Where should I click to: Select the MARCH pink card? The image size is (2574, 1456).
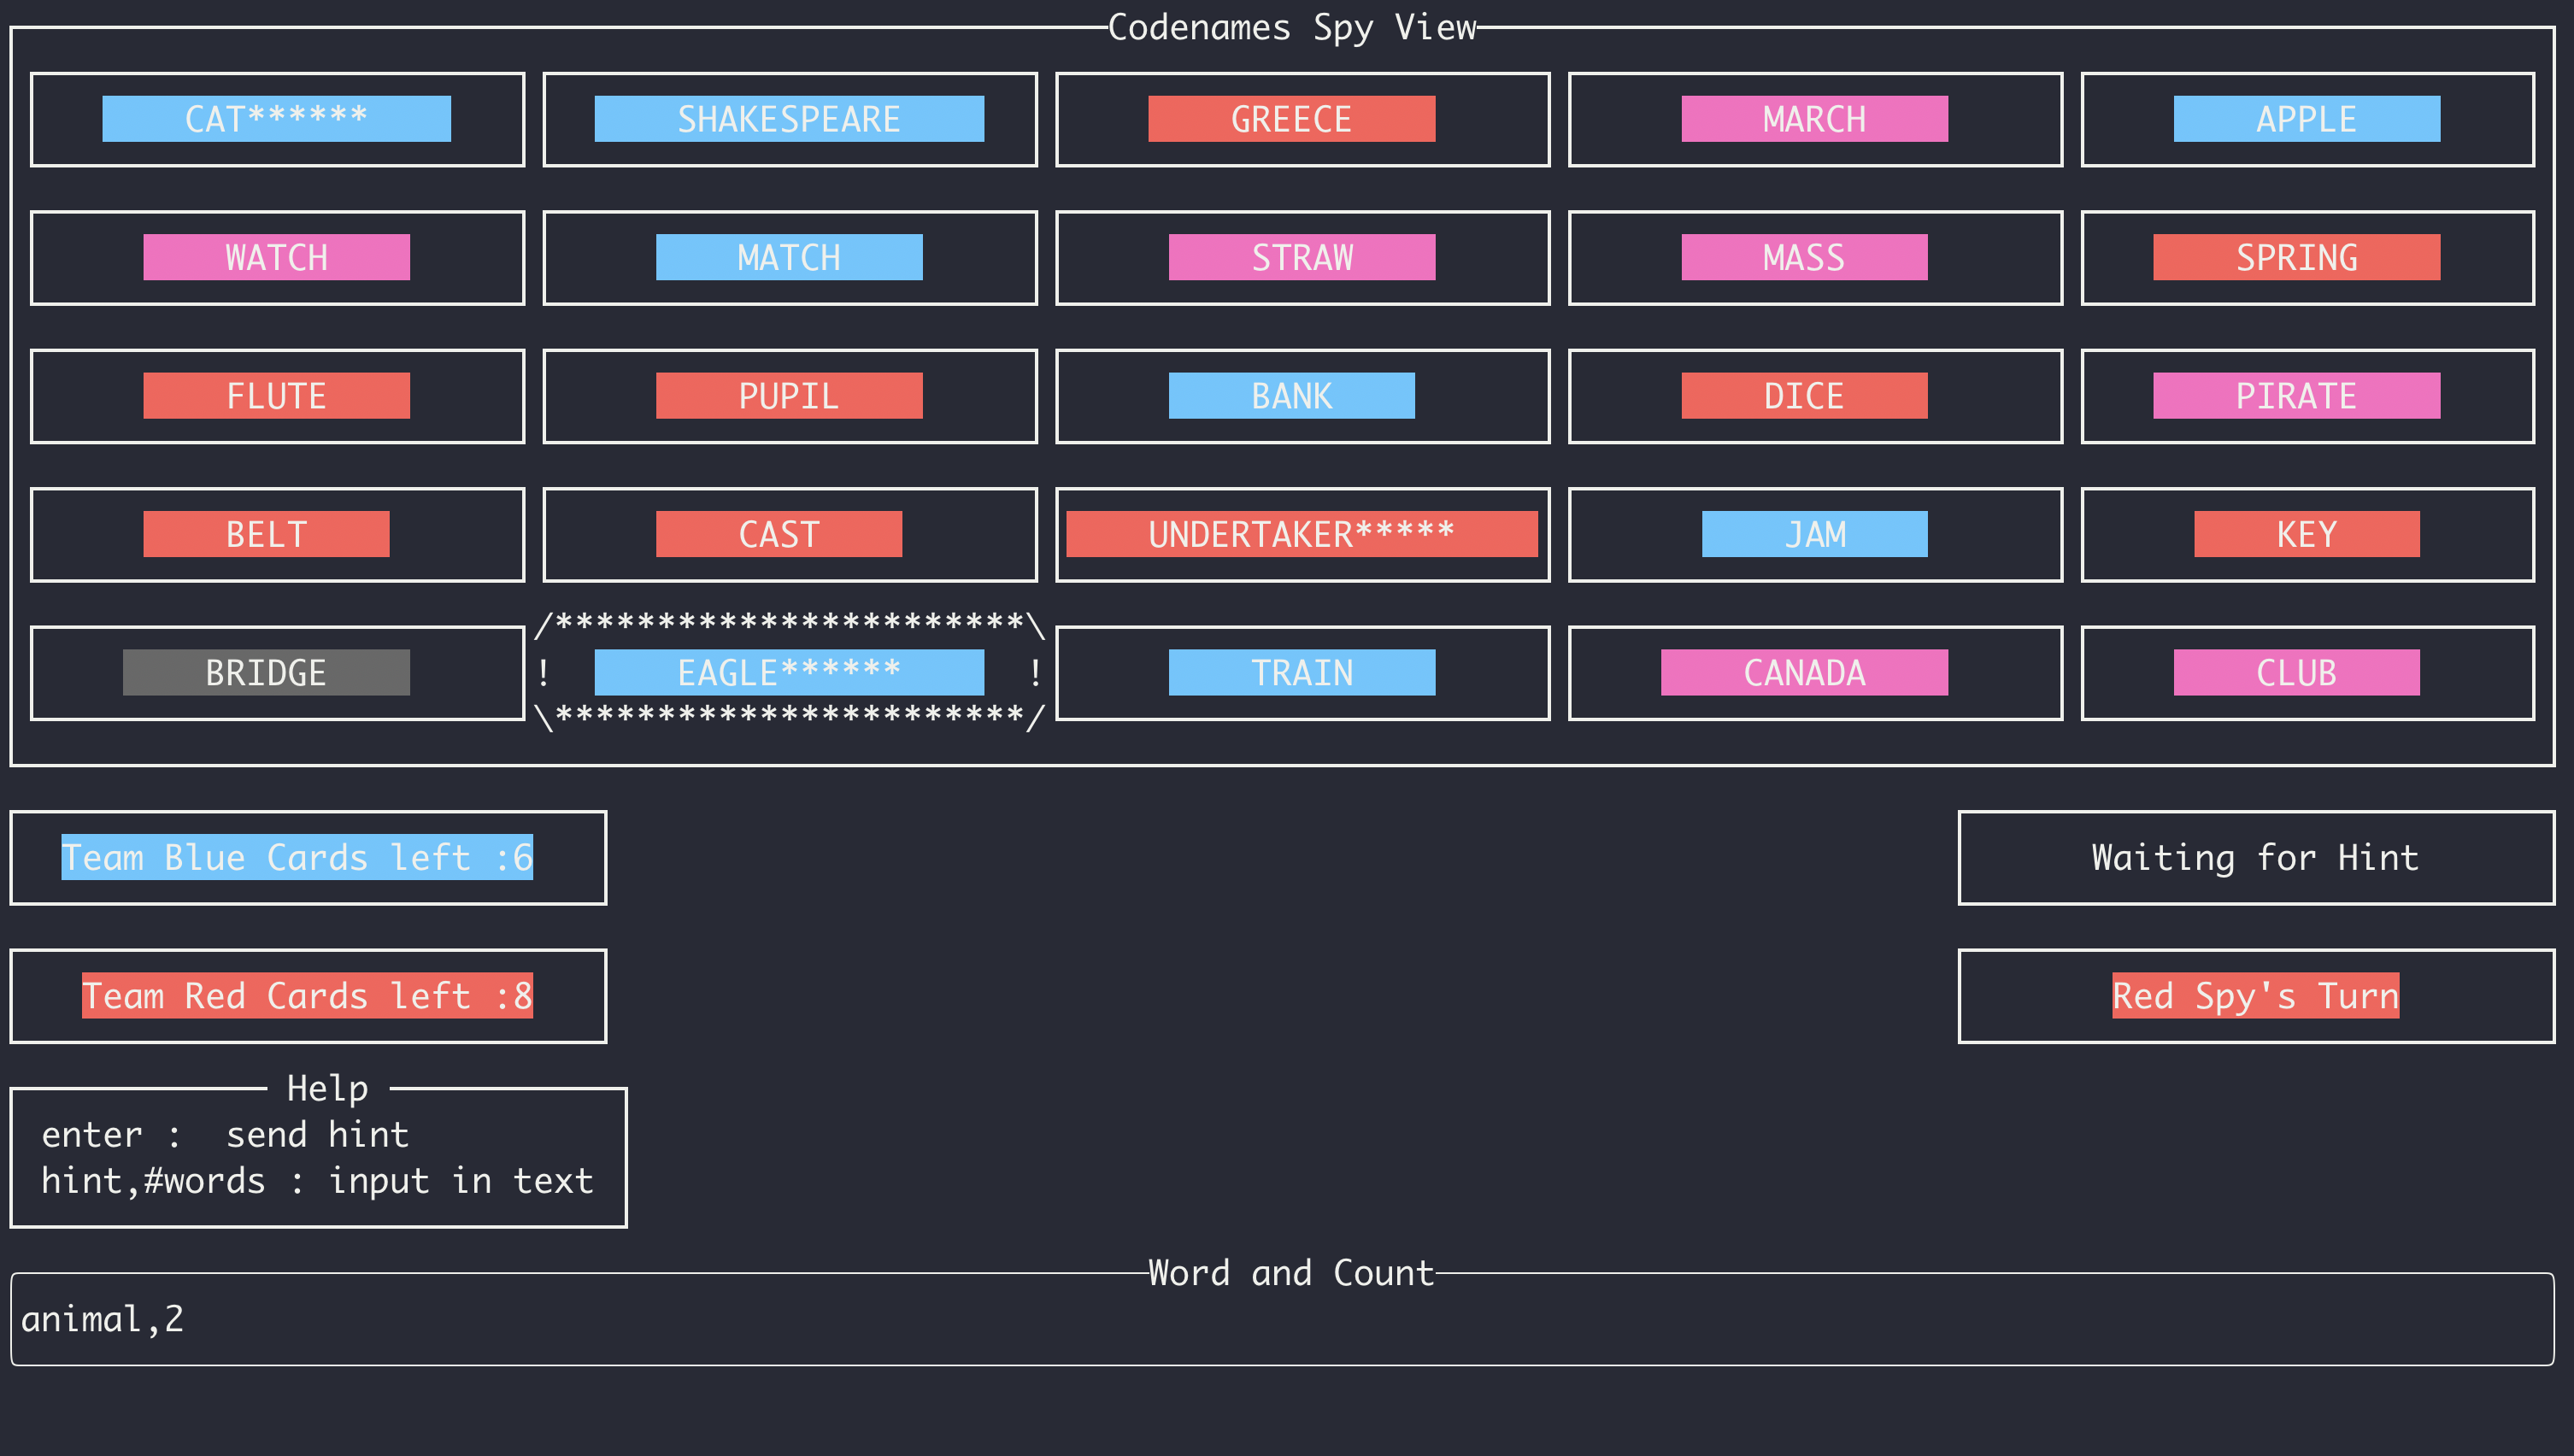tap(1815, 119)
